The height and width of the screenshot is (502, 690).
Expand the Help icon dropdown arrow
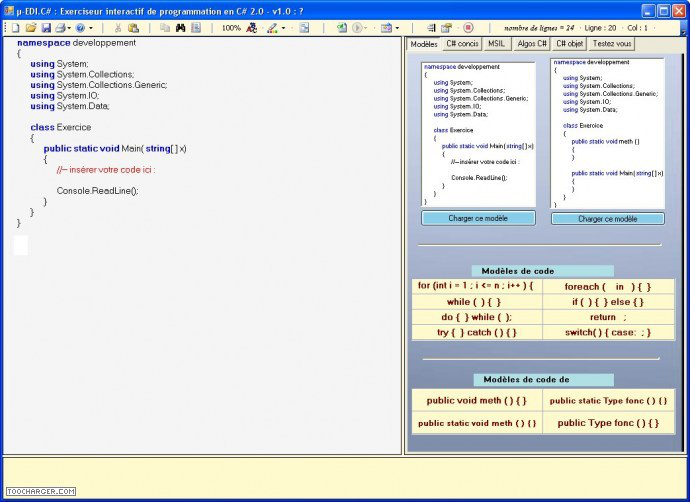click(92, 28)
